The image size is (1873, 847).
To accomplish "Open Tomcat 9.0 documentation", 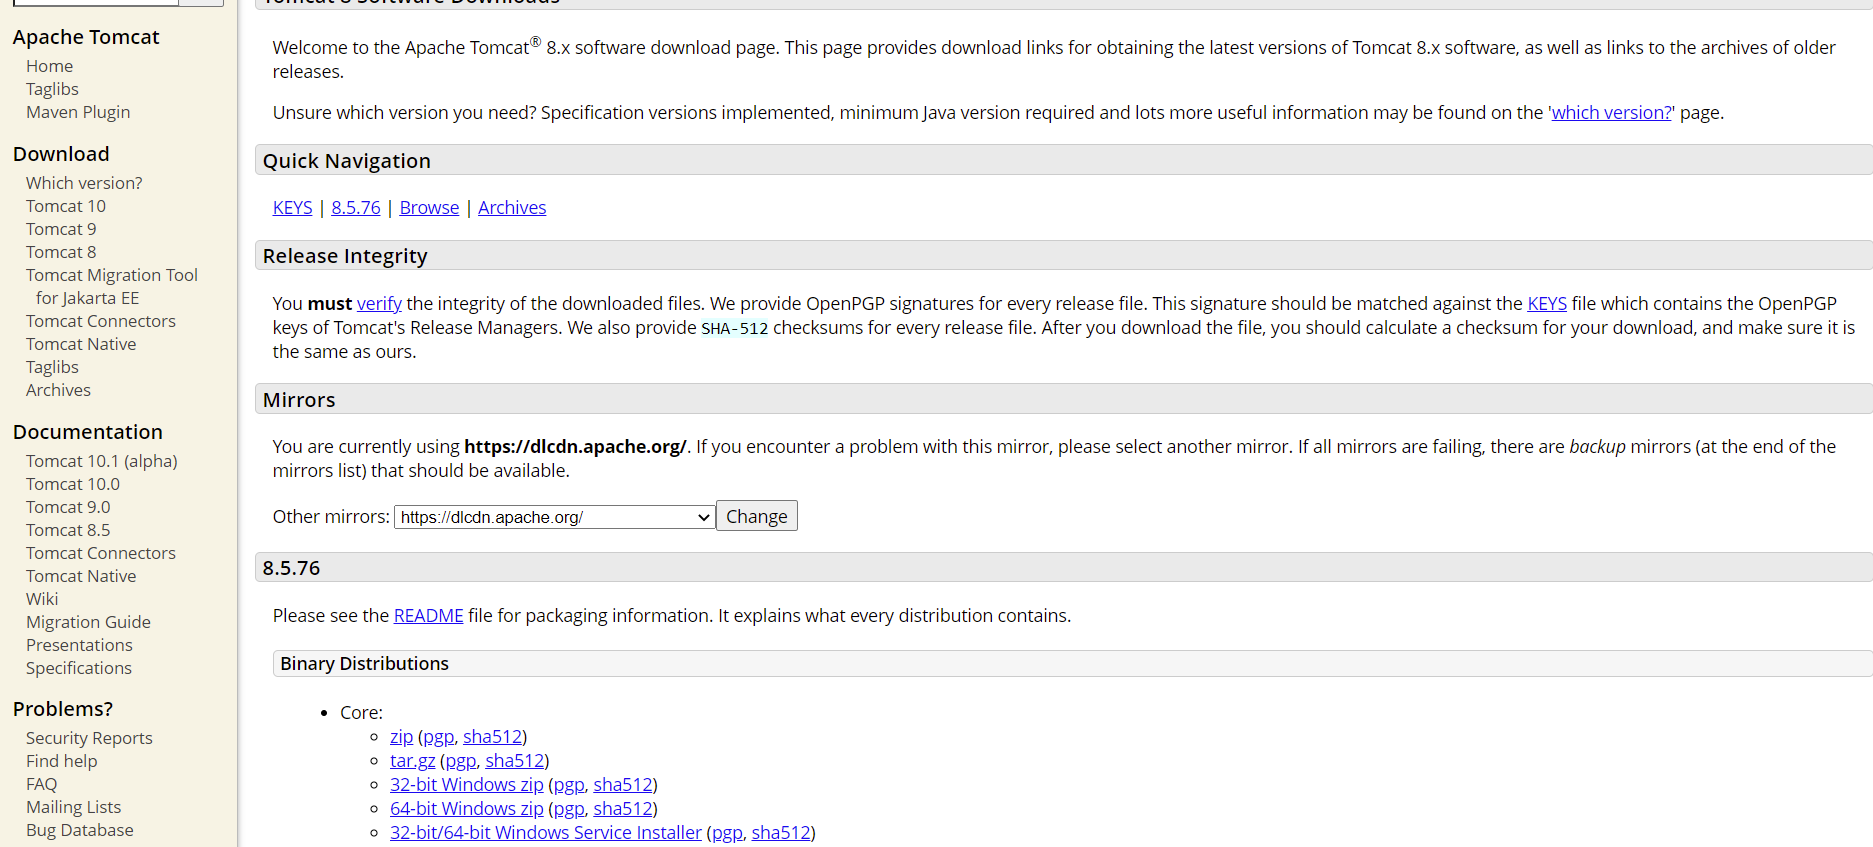I will tap(68, 507).
